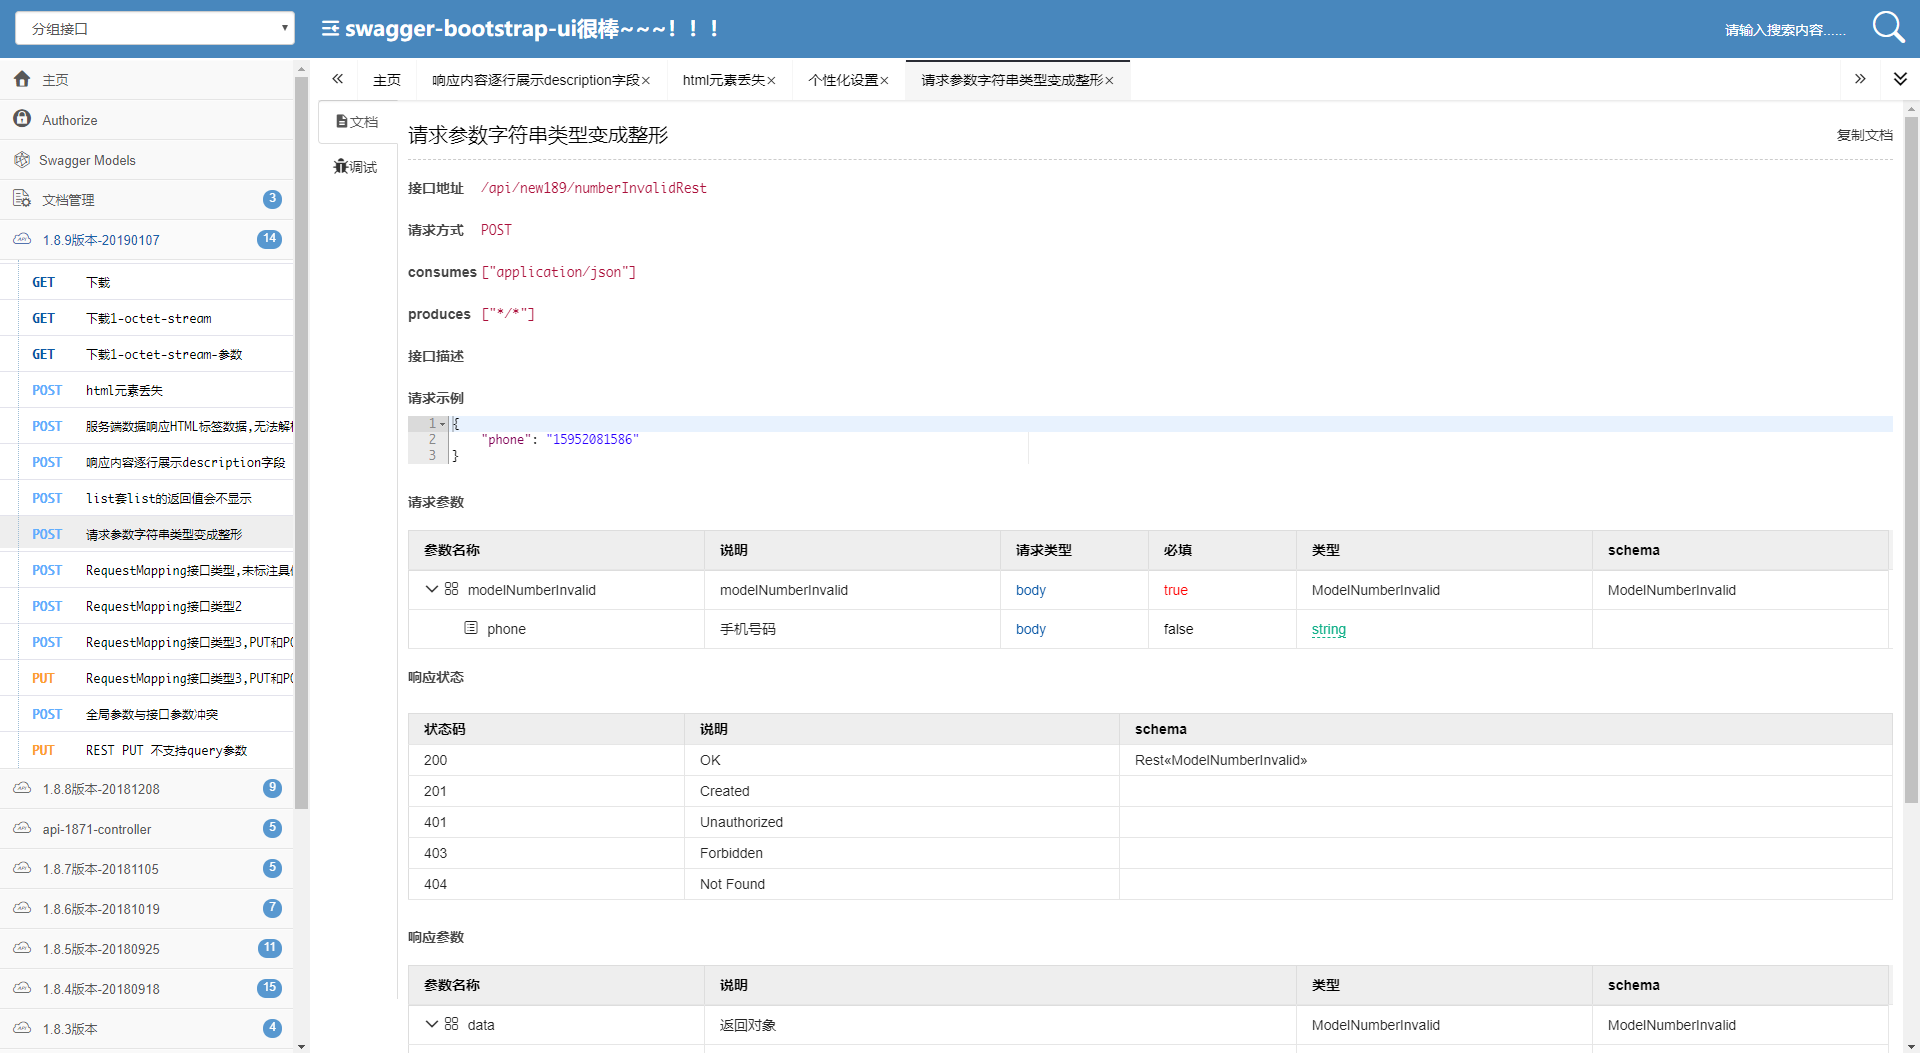Fold the JSON request example at line 1

(443, 424)
